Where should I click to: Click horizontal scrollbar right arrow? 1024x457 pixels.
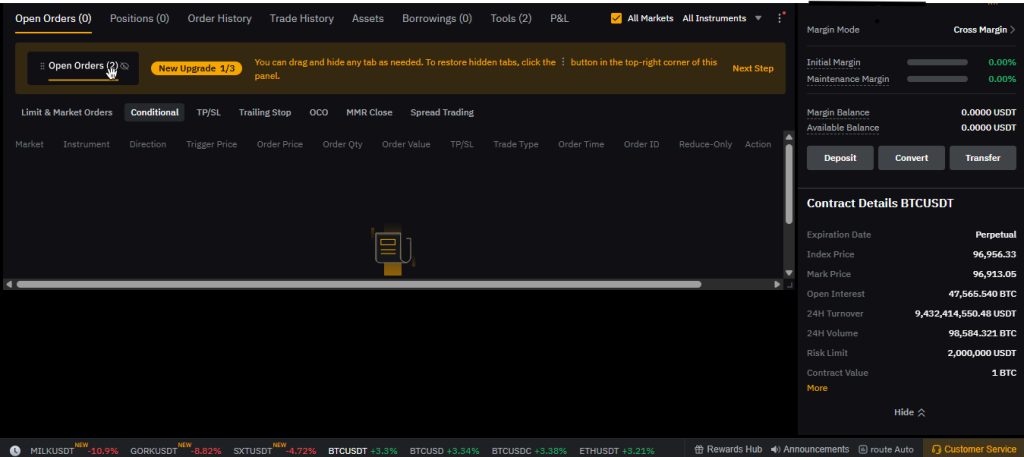(x=777, y=285)
